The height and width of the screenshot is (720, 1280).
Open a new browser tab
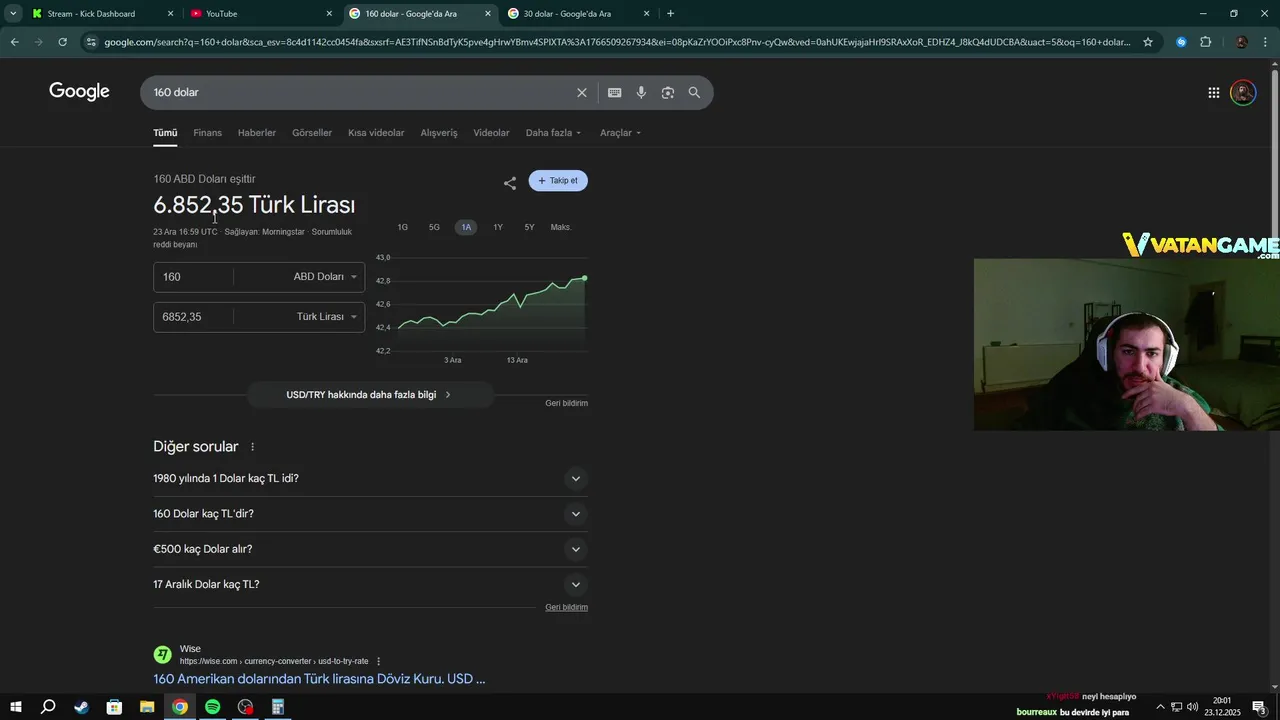(x=670, y=13)
